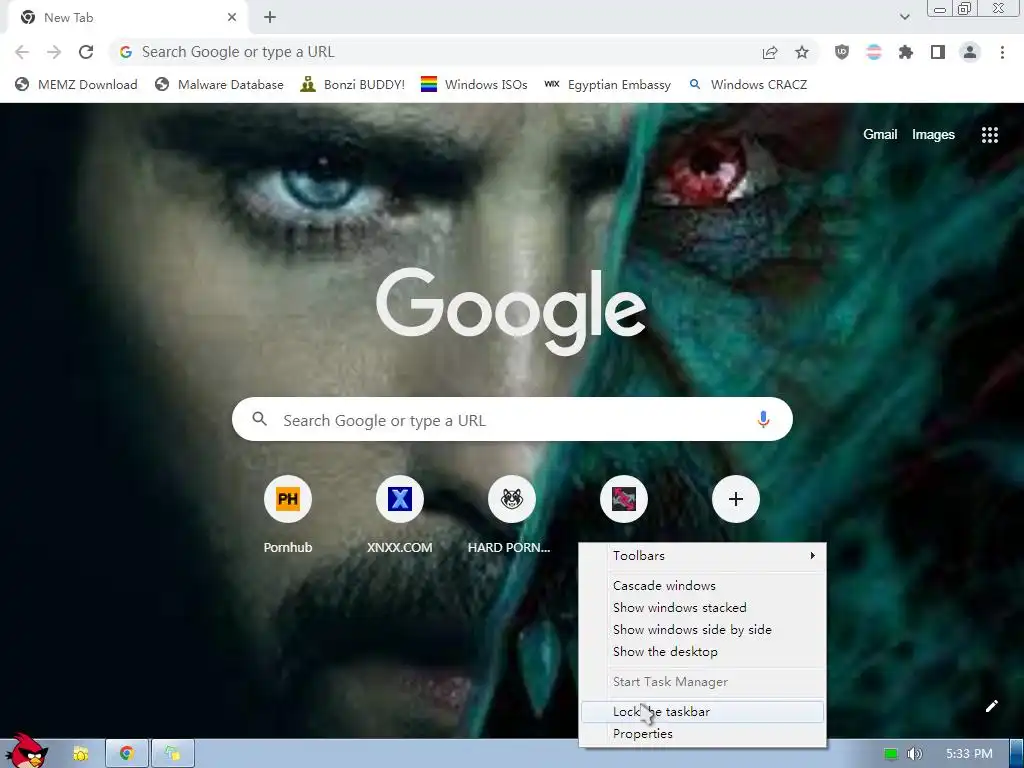Open the Angry Birds start button
The height and width of the screenshot is (768, 1024).
tap(27, 750)
